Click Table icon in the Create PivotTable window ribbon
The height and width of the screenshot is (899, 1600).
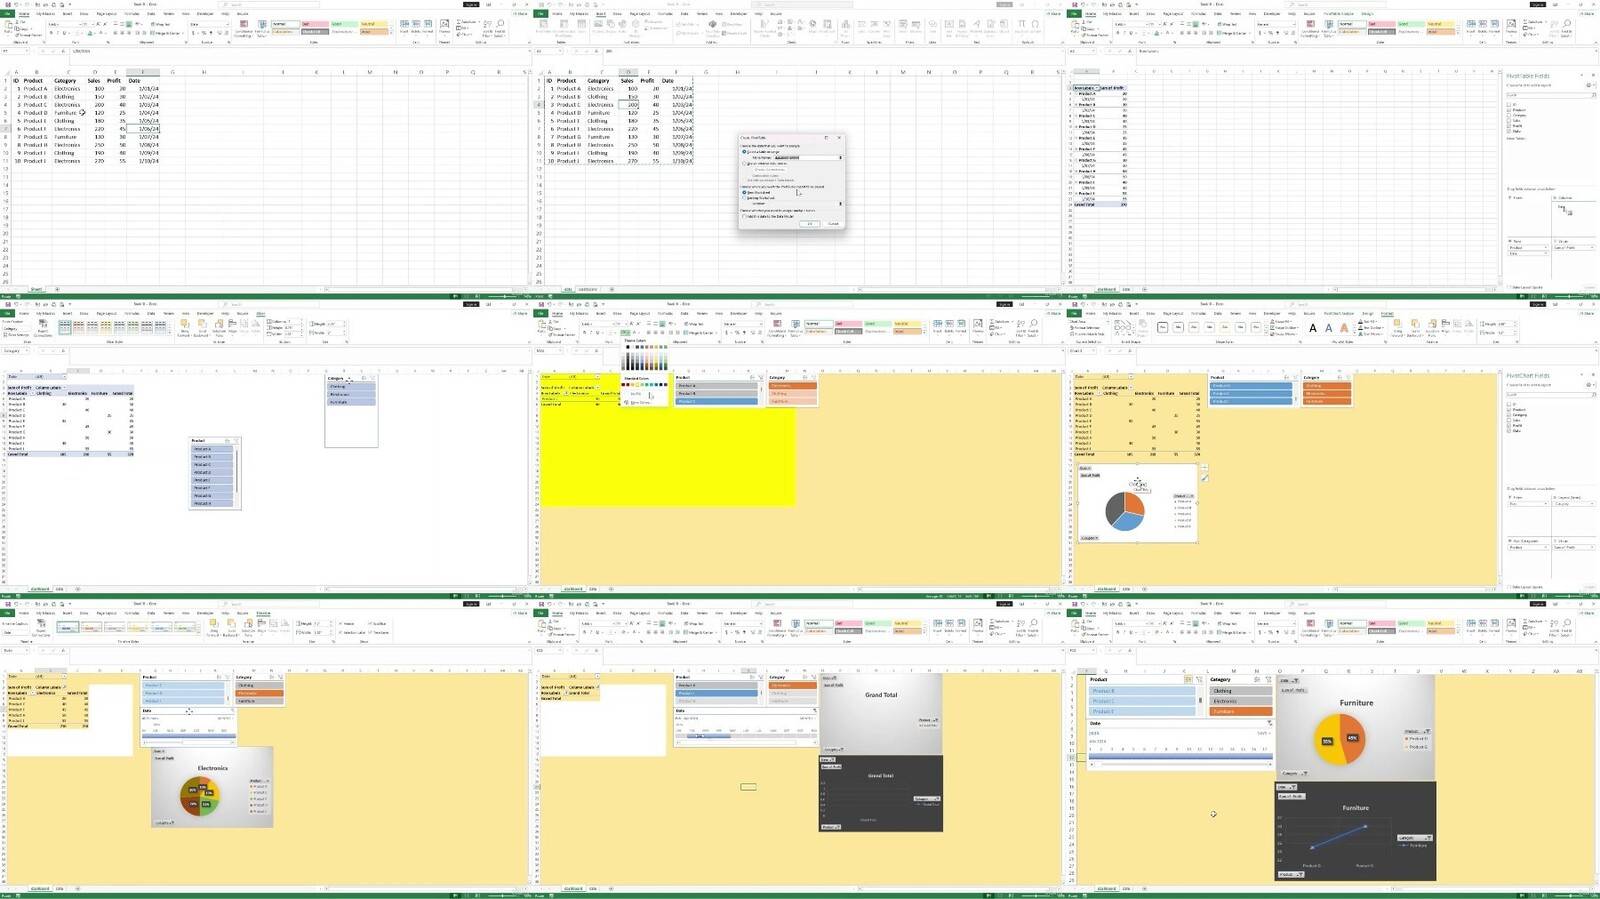coord(581,26)
